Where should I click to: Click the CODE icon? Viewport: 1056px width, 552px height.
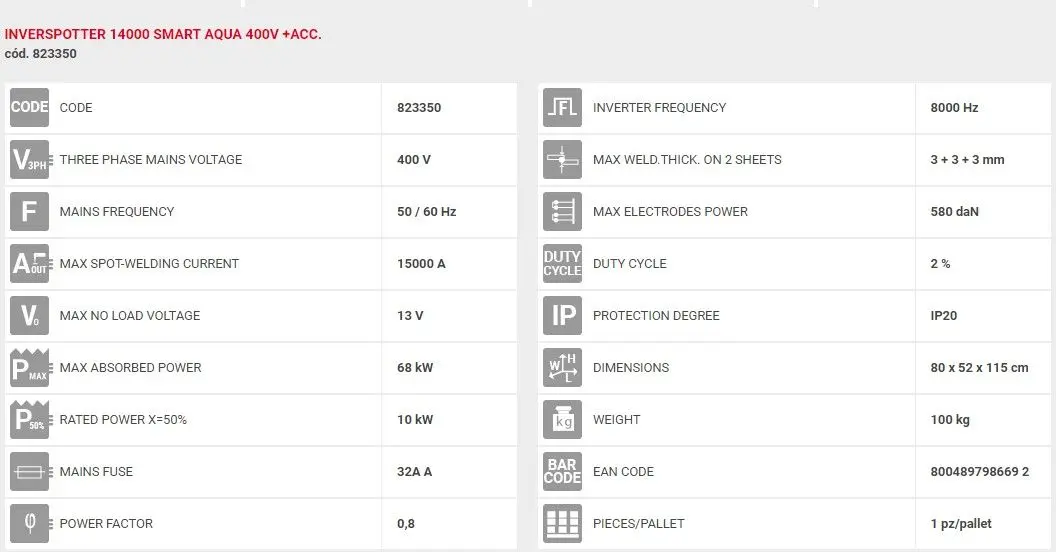pyautogui.click(x=29, y=108)
